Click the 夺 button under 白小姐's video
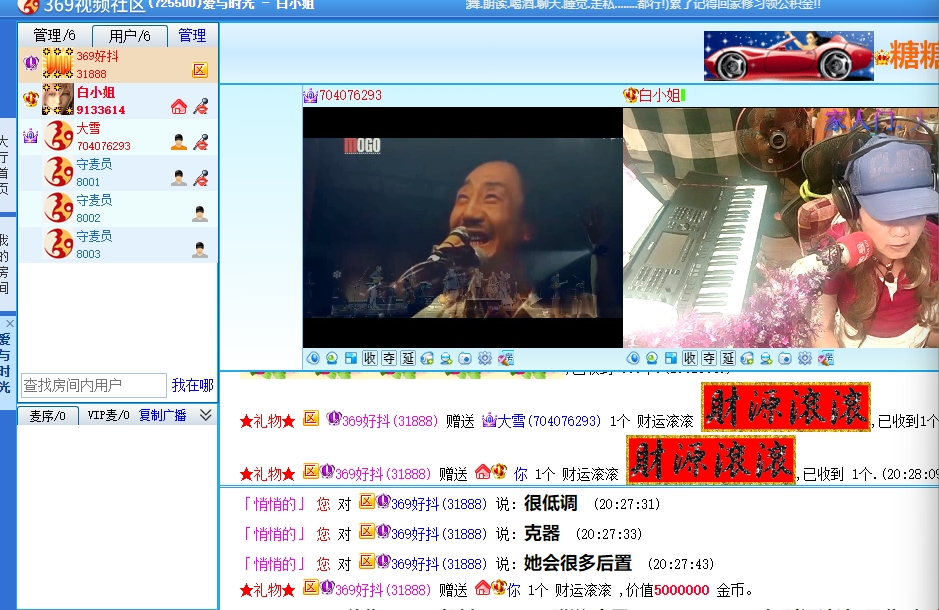 (x=709, y=359)
